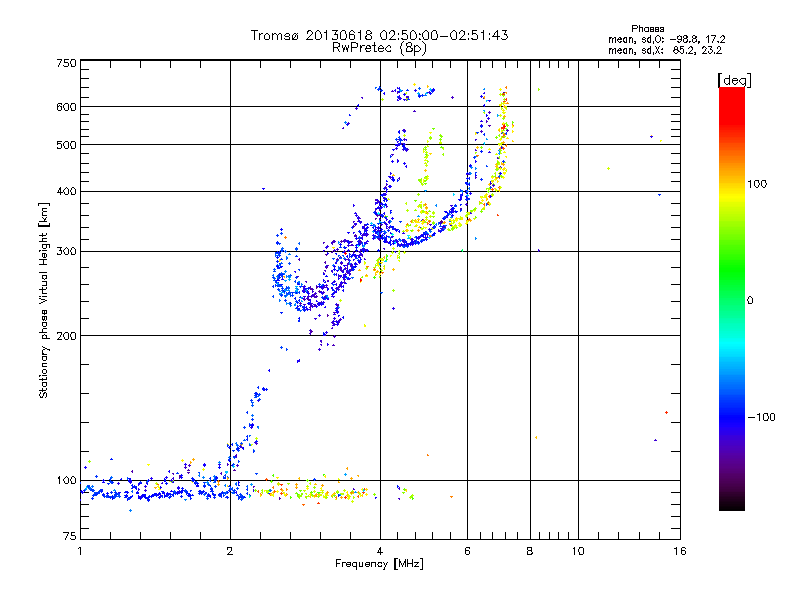Click the x-axis '10' tick label
800x600 pixels.
pyautogui.click(x=578, y=551)
